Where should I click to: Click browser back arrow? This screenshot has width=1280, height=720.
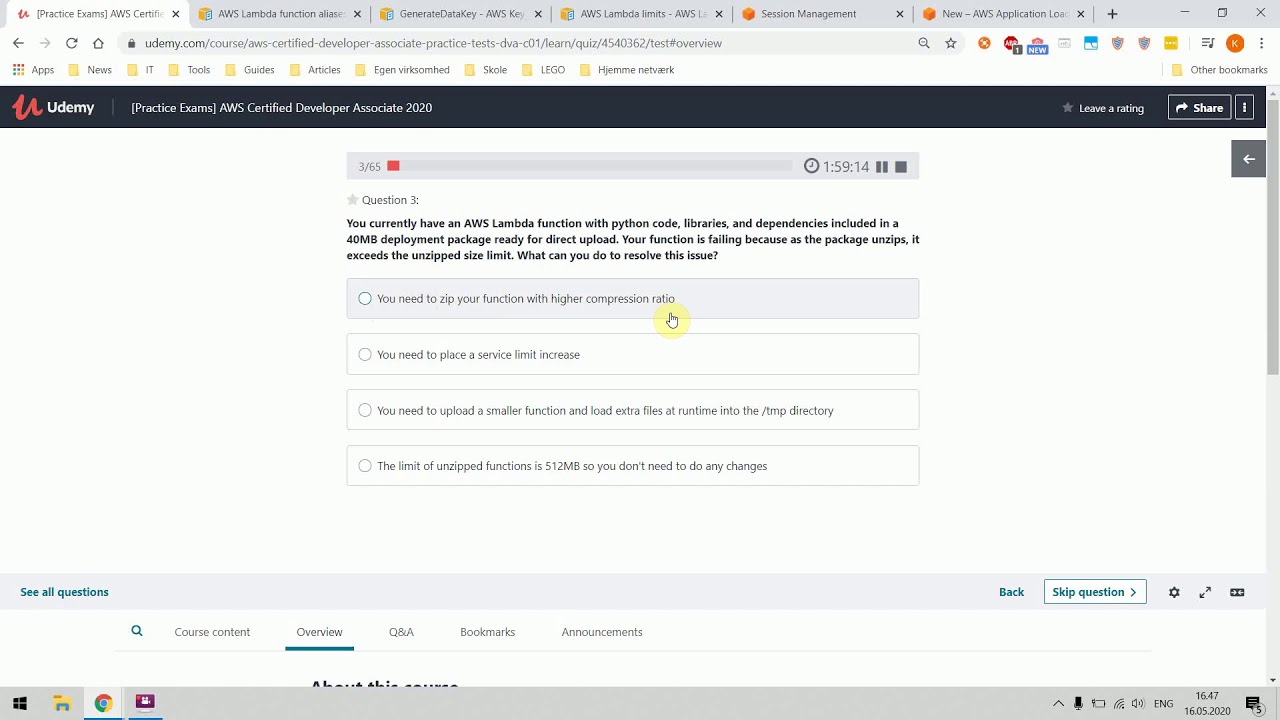[x=18, y=43]
